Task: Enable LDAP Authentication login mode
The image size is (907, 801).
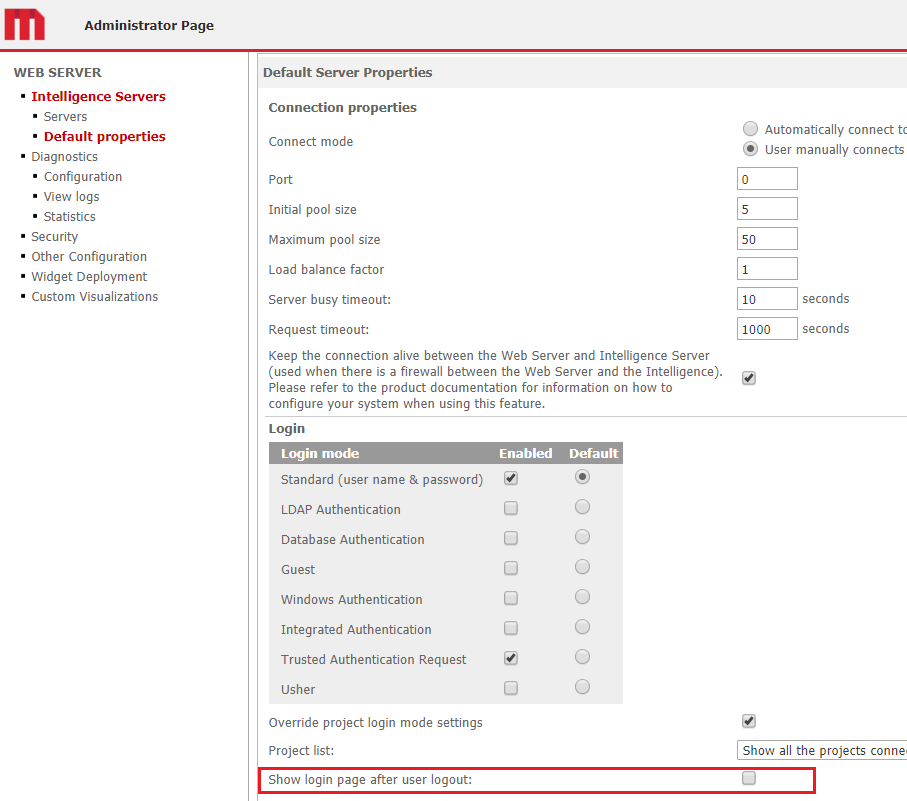Action: [x=511, y=507]
